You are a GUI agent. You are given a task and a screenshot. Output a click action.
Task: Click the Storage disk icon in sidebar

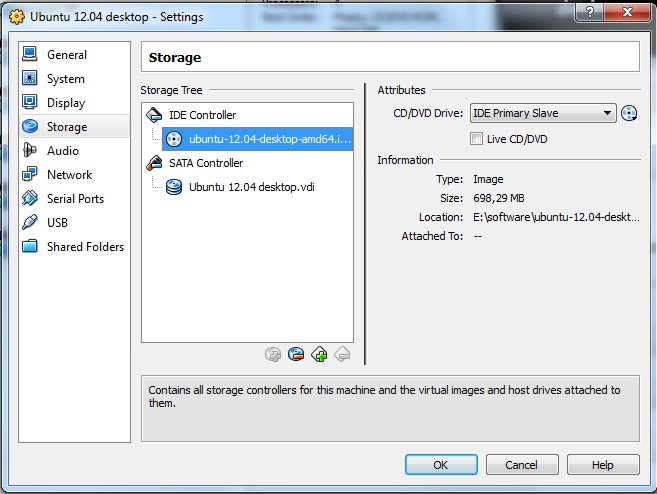click(x=30, y=126)
